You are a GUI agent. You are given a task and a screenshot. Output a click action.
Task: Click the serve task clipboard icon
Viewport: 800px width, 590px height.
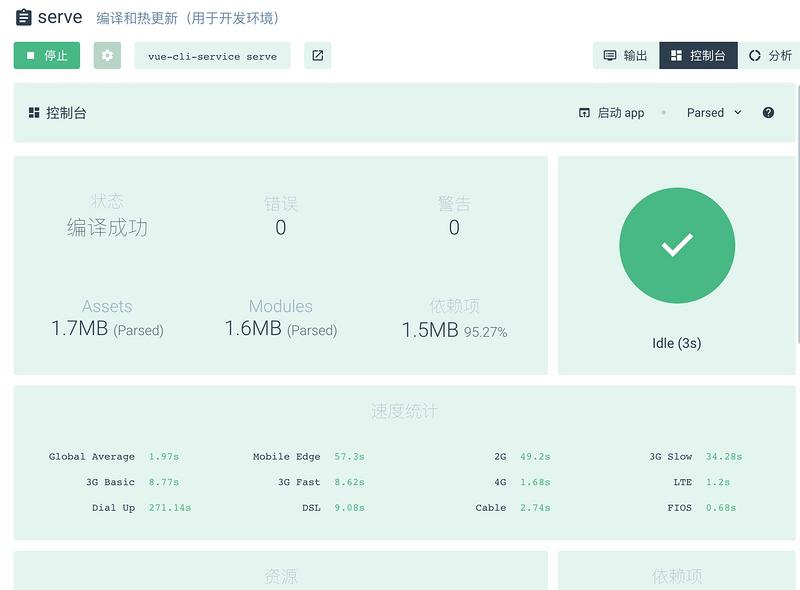[x=23, y=17]
